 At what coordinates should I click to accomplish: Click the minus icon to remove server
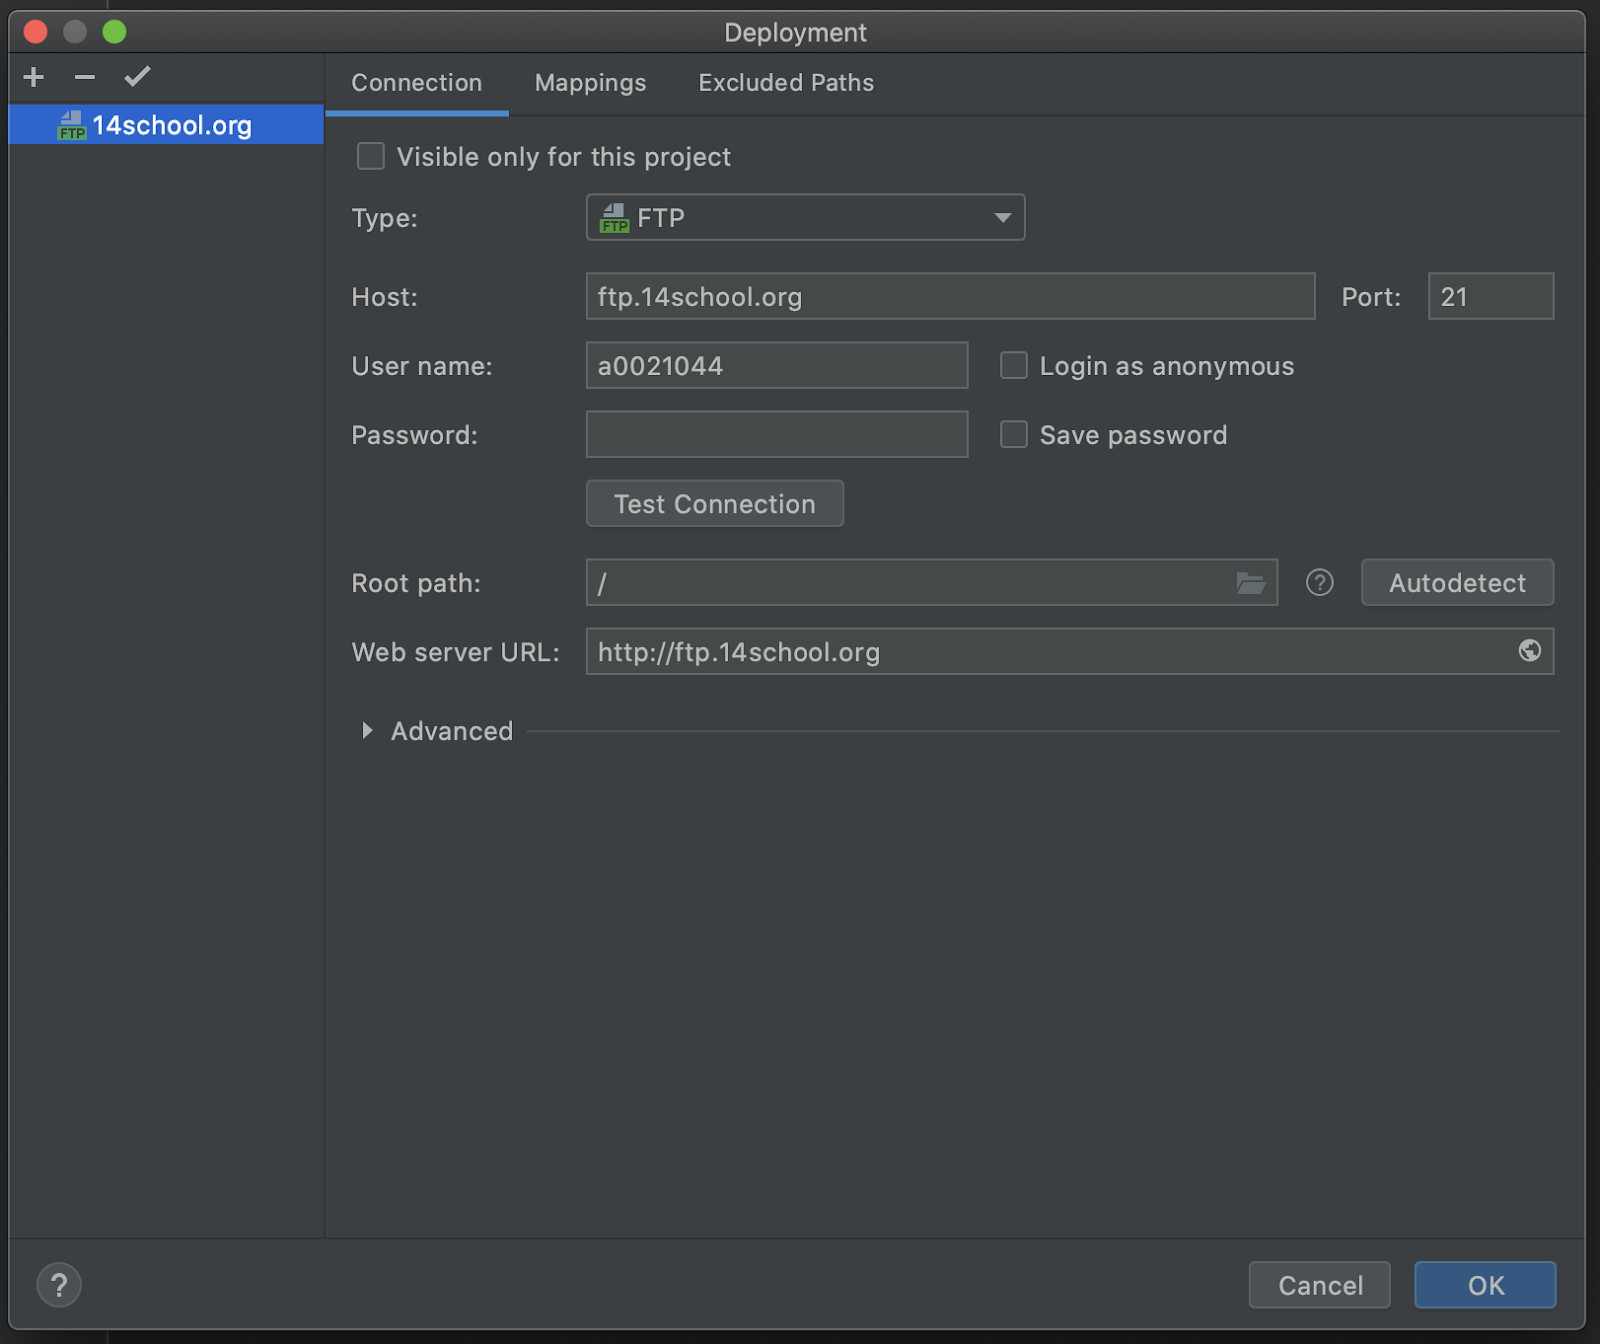[85, 77]
